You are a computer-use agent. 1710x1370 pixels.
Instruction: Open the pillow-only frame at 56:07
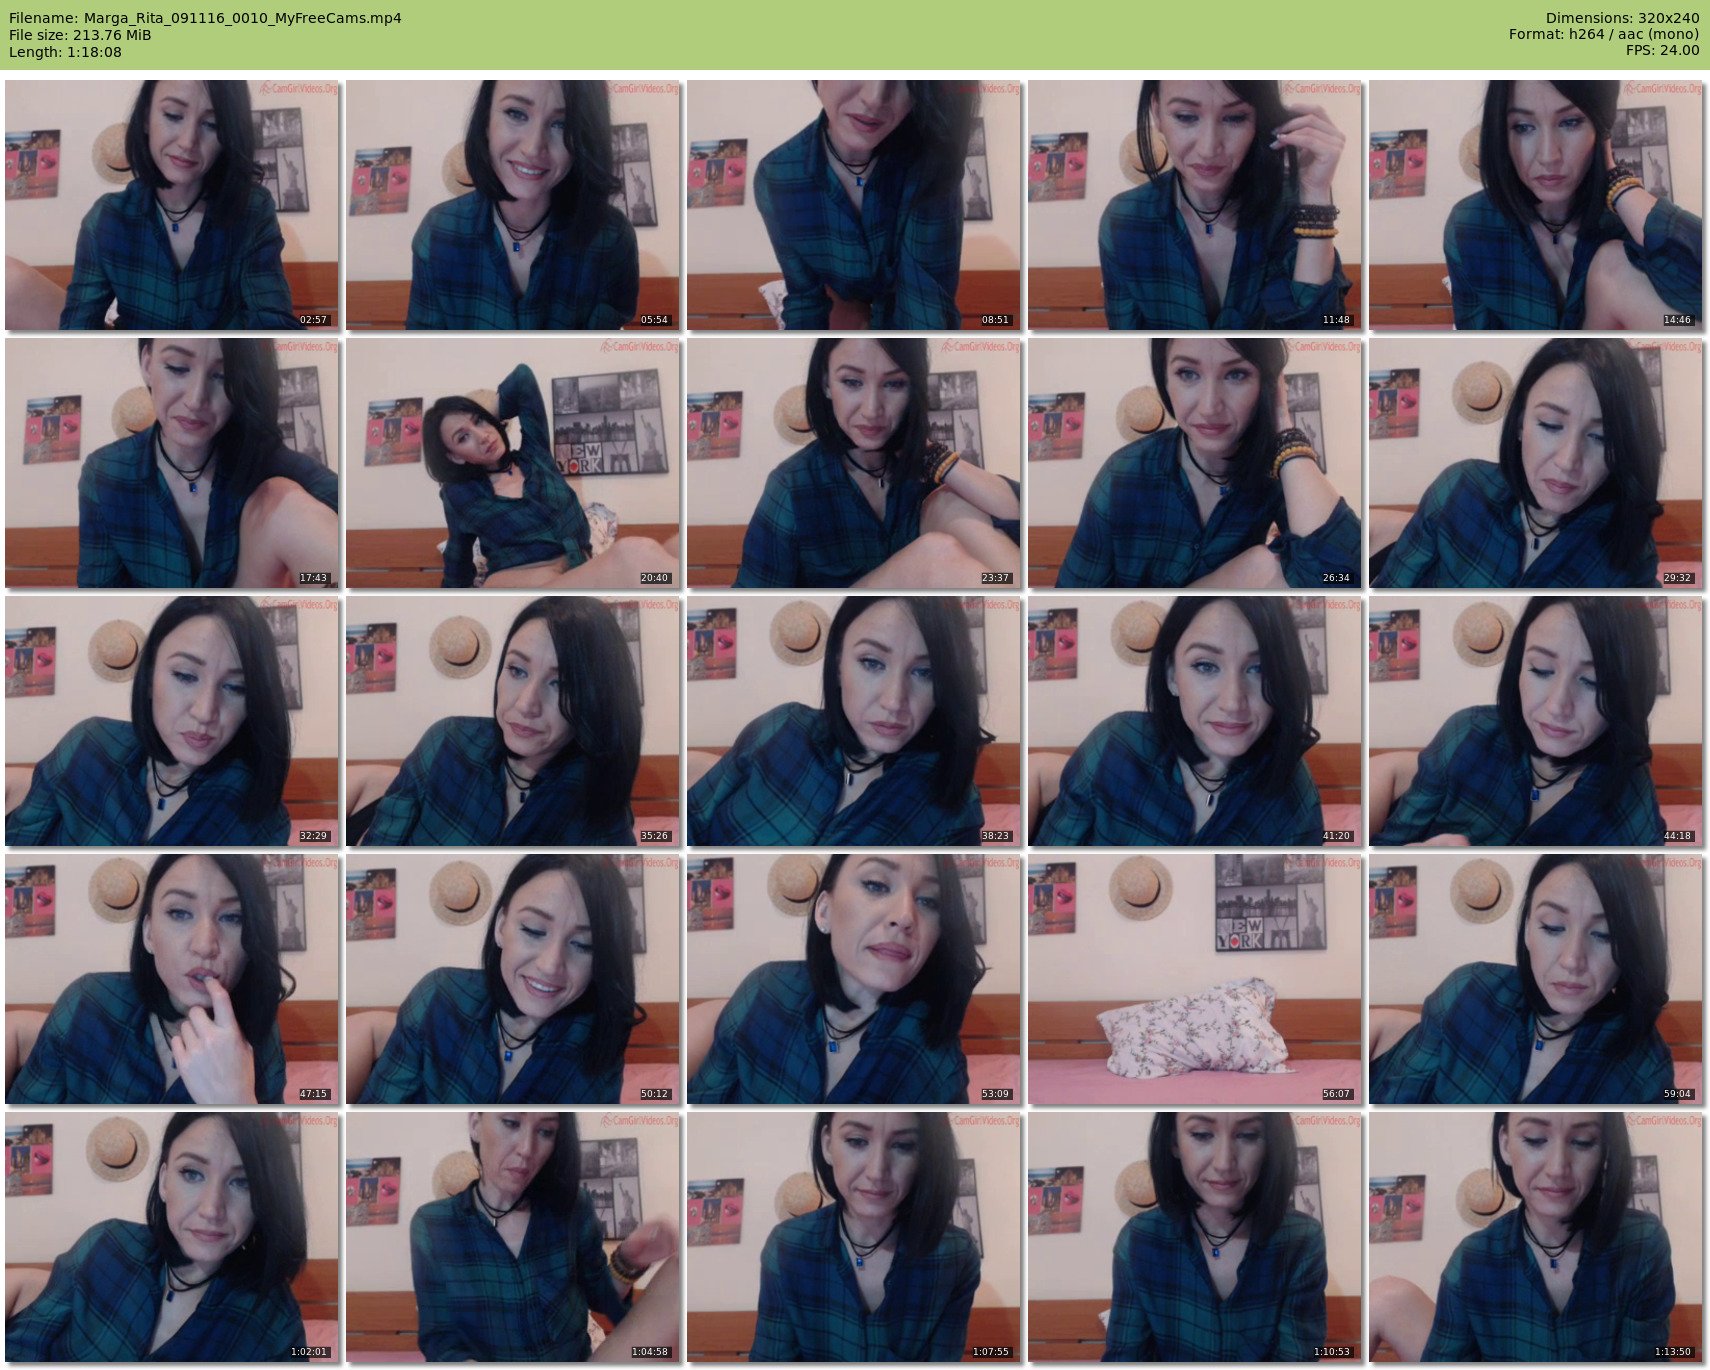[x=1194, y=979]
